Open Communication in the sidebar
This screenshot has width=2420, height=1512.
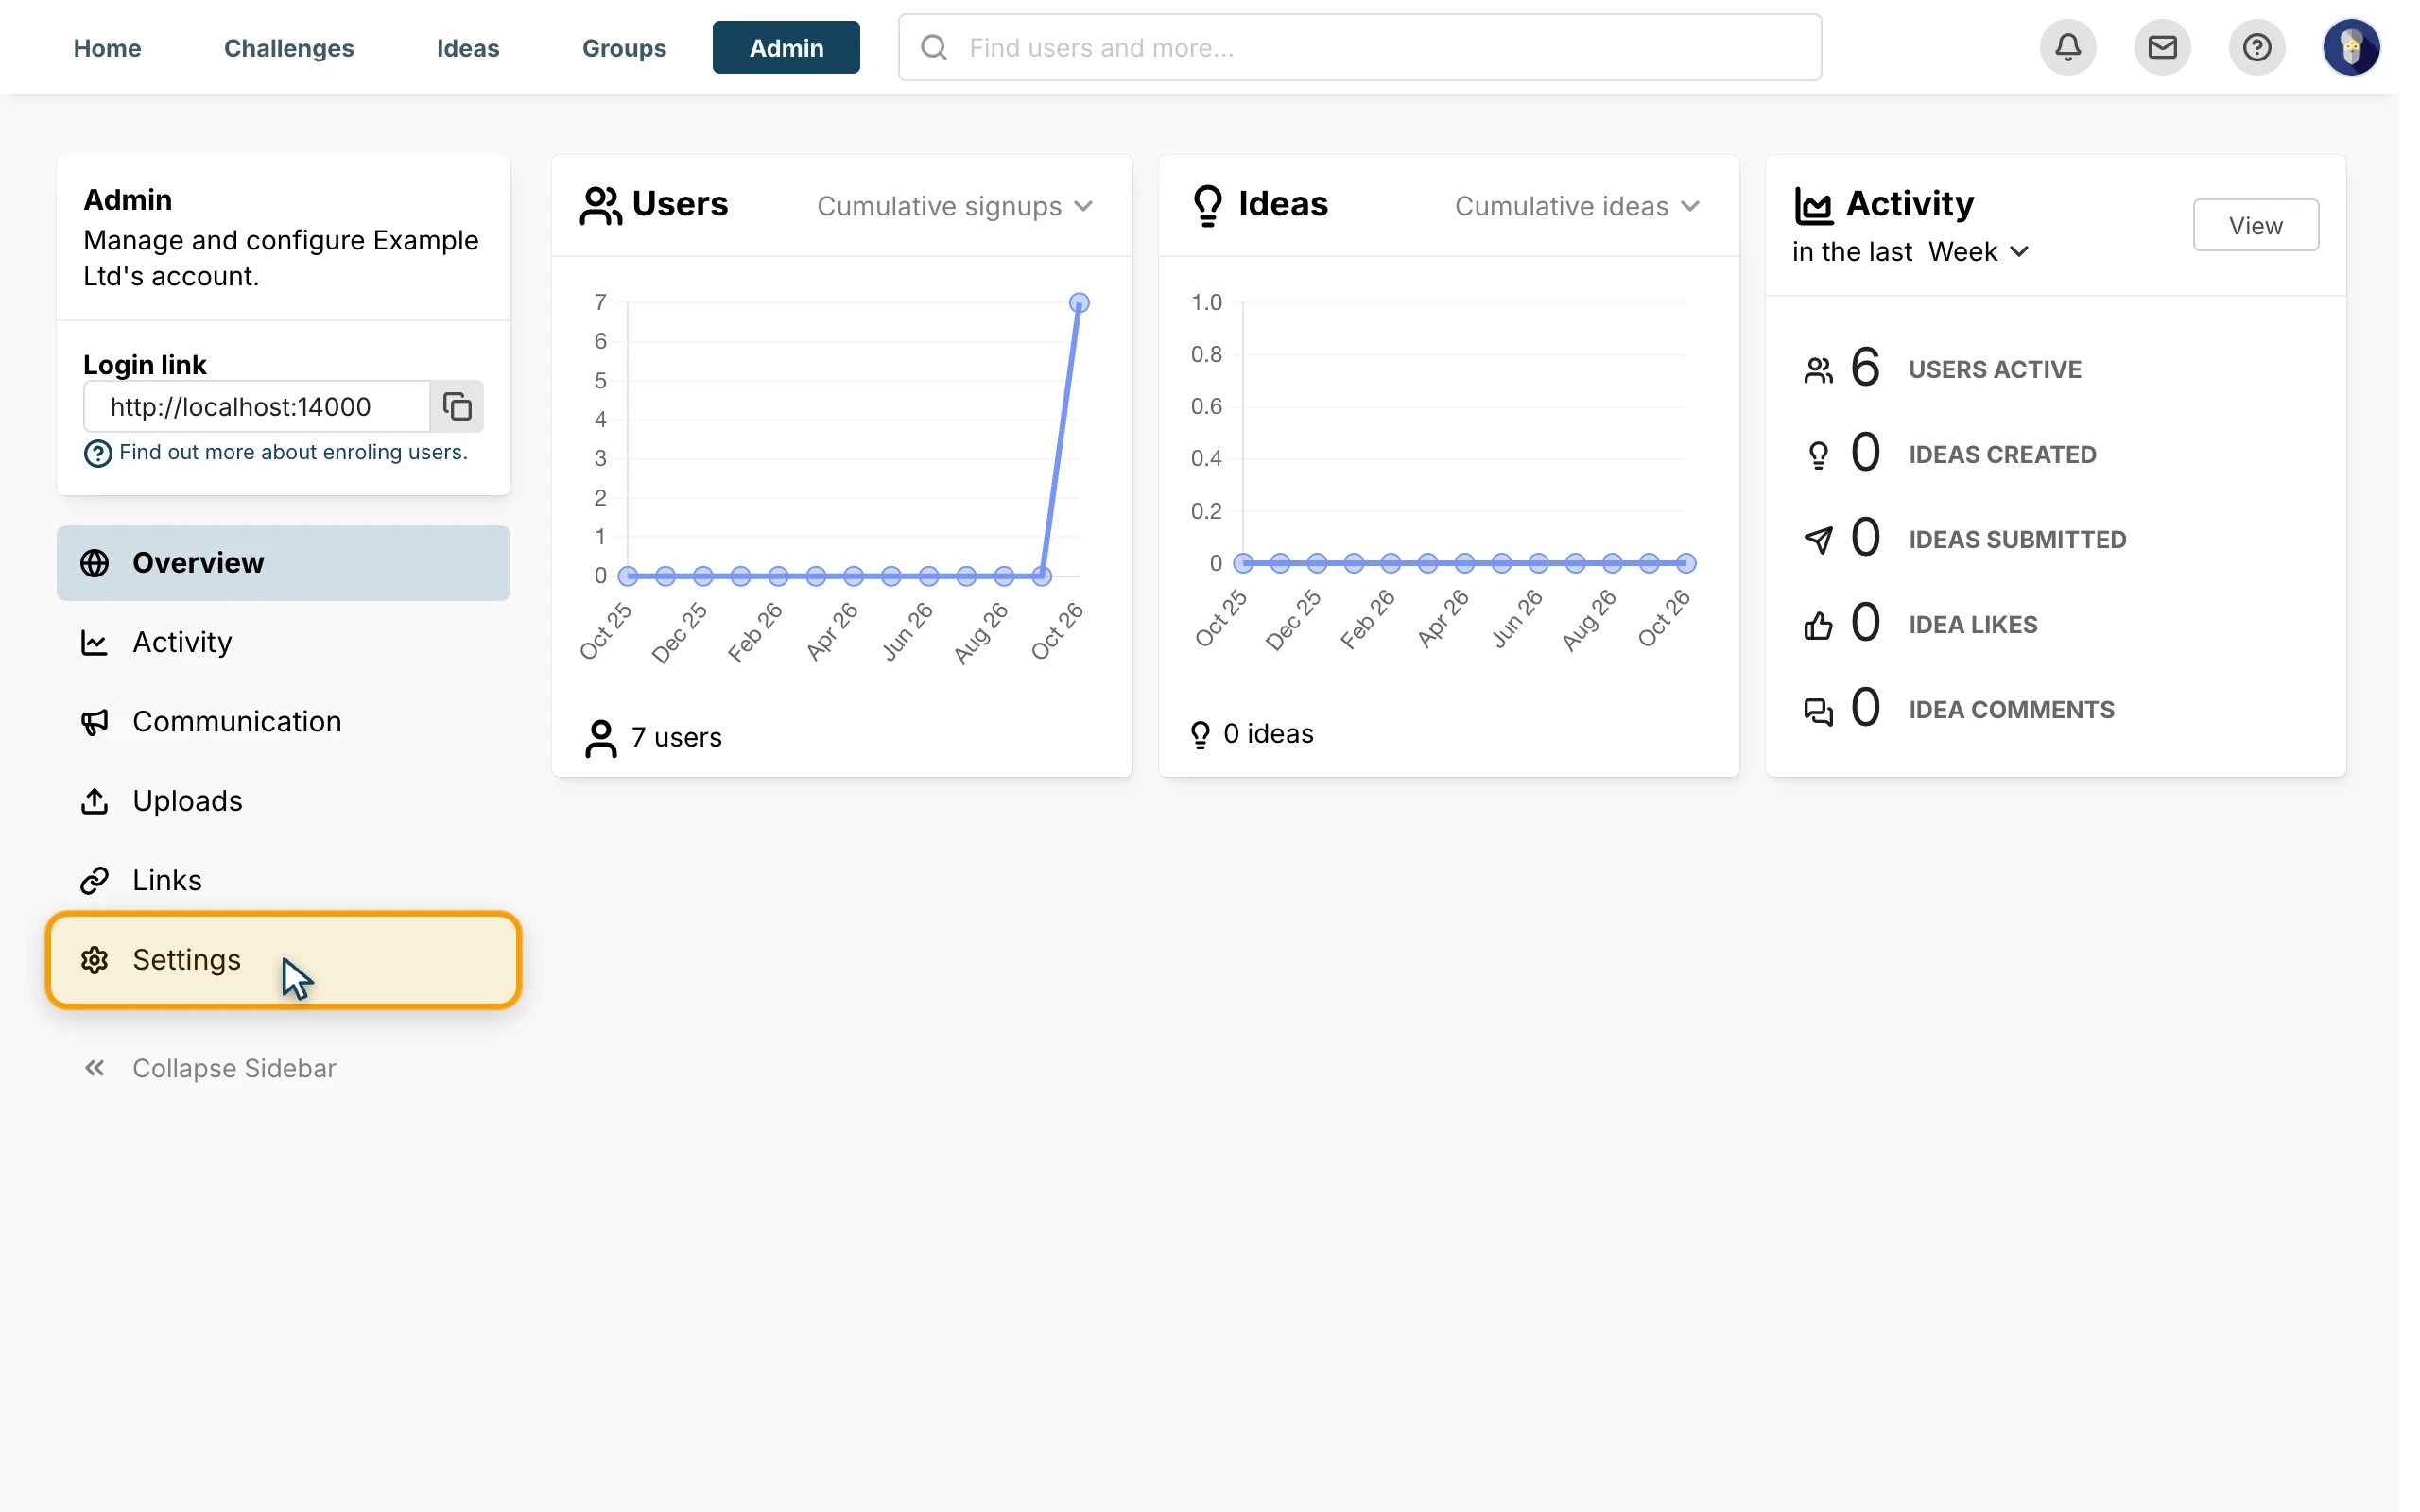pyautogui.click(x=283, y=722)
